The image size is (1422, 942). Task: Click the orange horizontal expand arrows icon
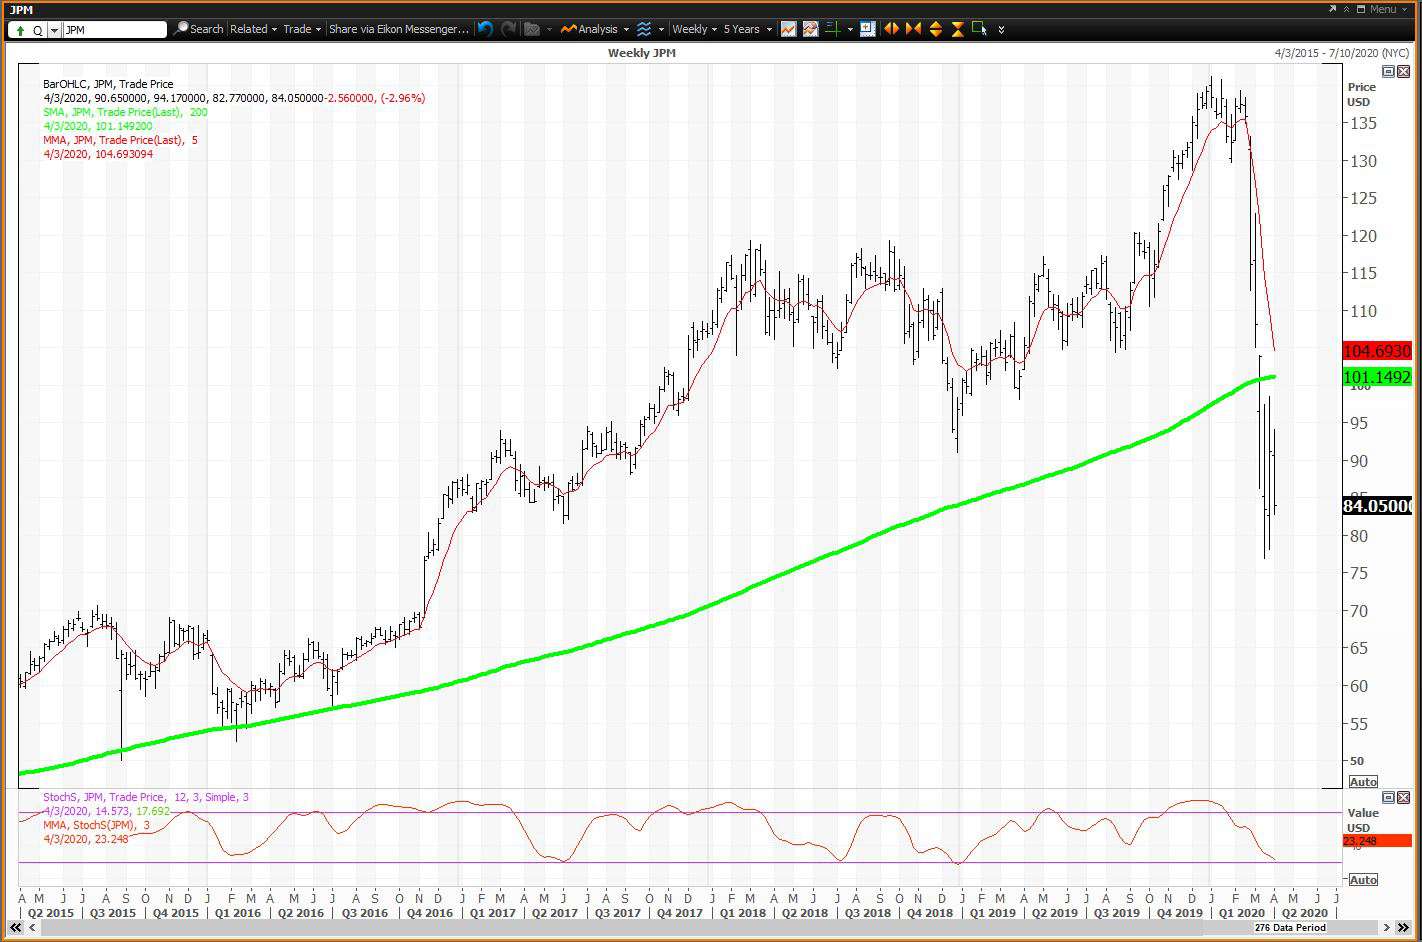point(890,29)
